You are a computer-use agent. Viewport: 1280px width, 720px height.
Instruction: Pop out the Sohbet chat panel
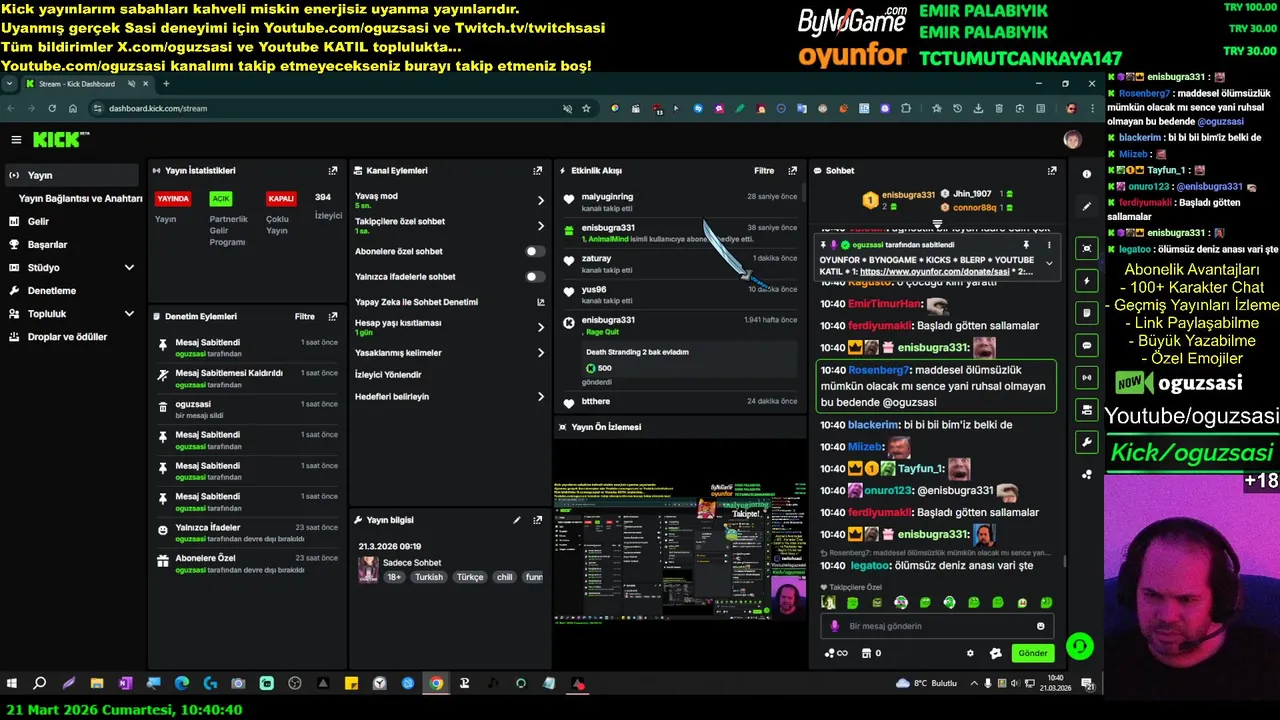[x=1052, y=171]
